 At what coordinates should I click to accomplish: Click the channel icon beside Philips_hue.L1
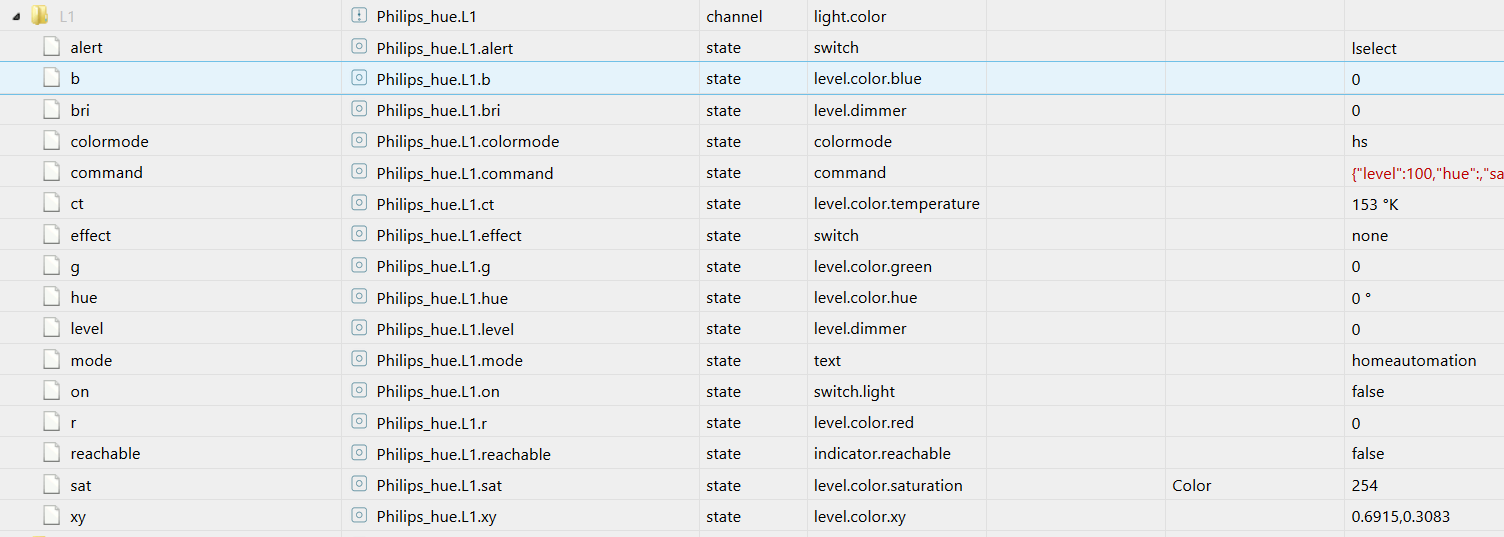coord(359,16)
